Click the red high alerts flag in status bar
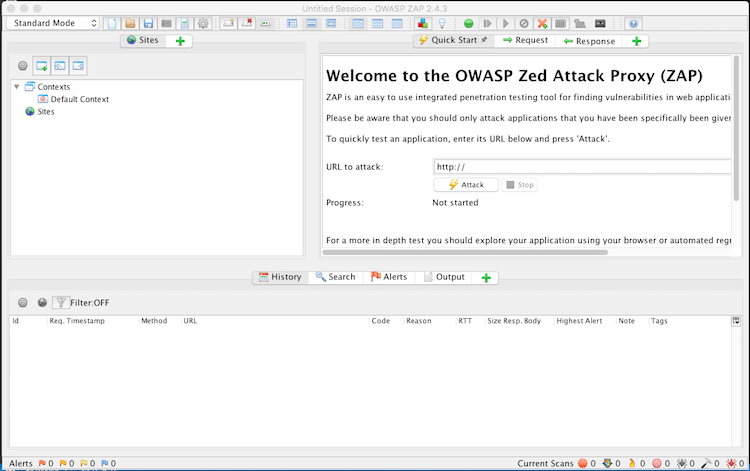Viewport: 750px width, 471px height. pyautogui.click(x=42, y=463)
